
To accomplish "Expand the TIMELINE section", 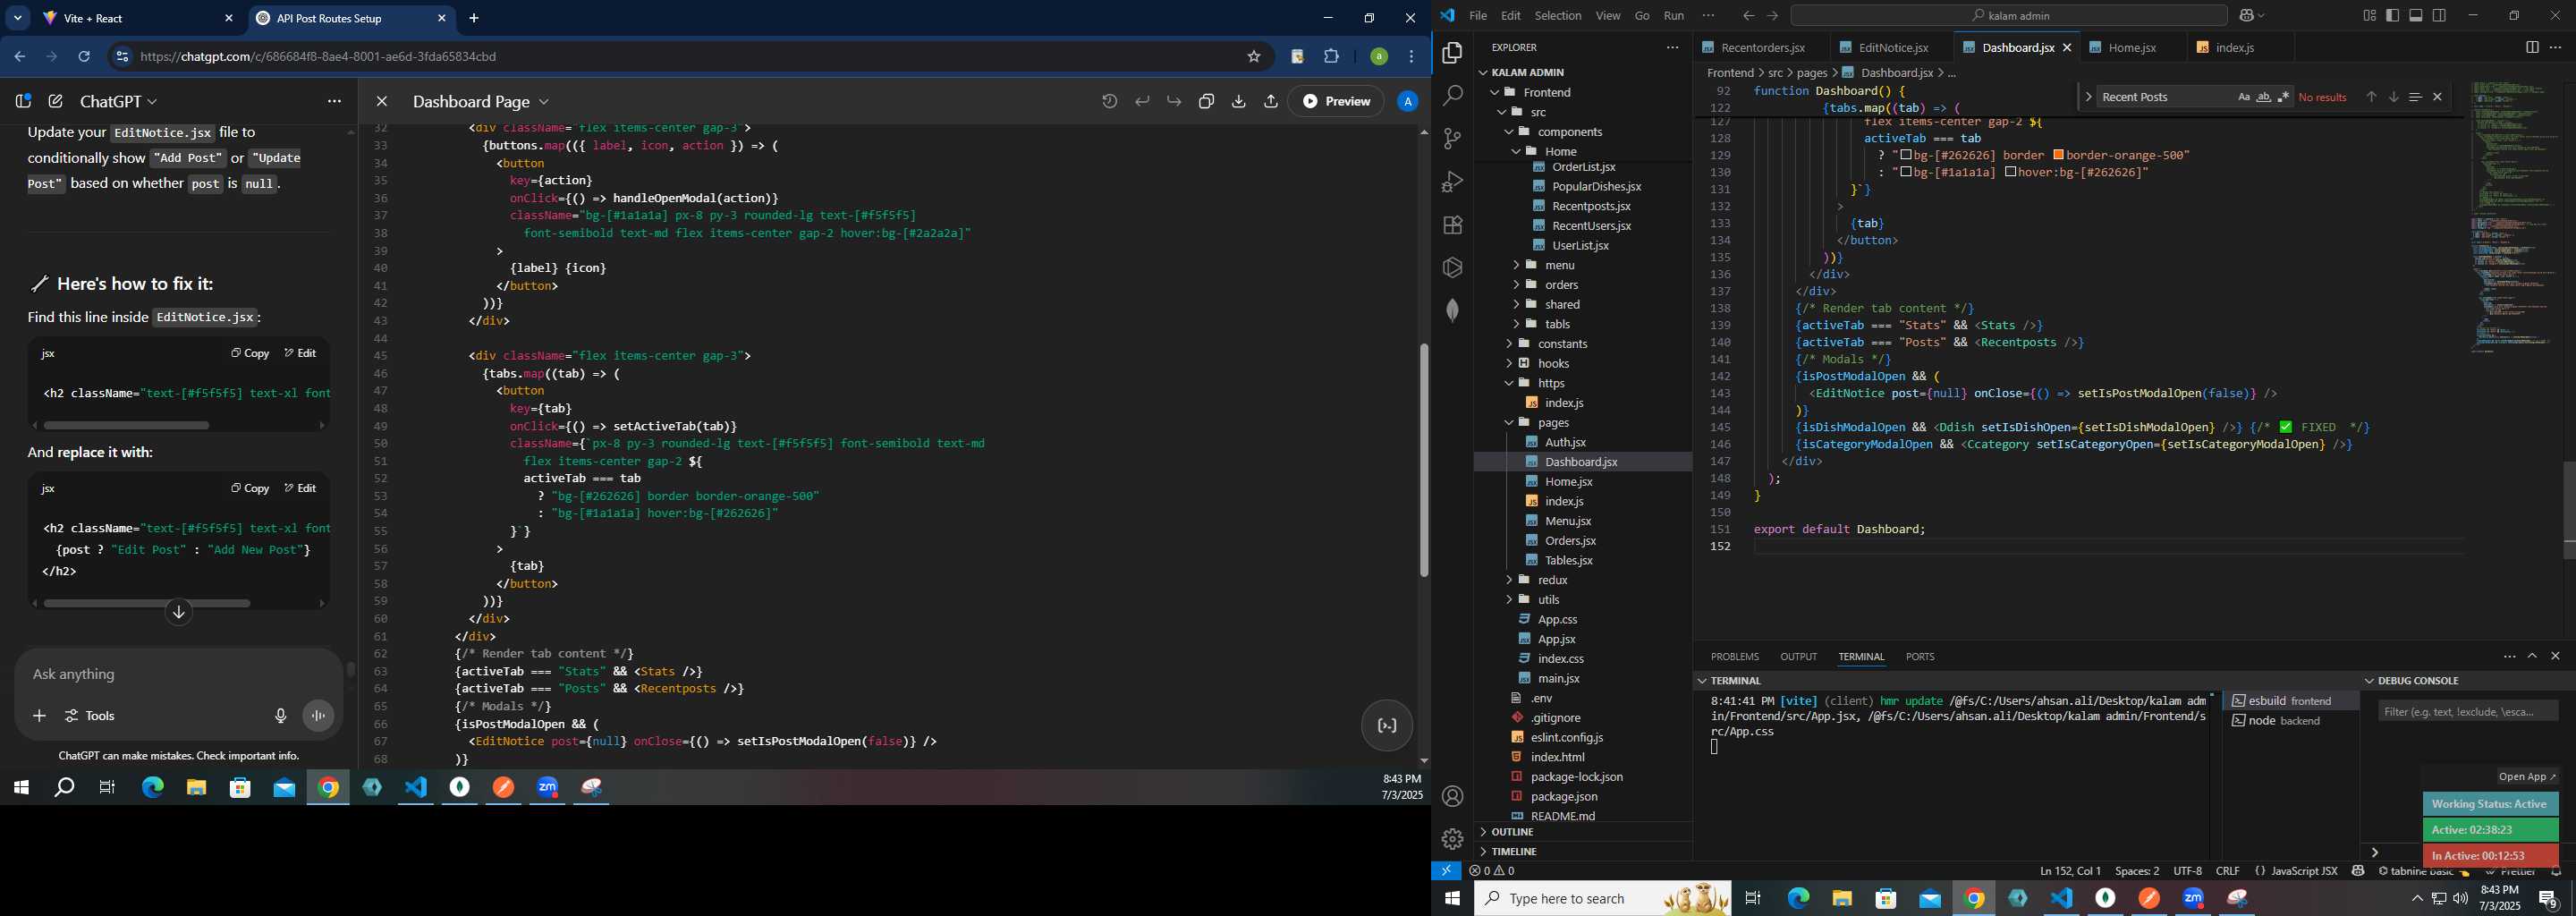I will tap(1514, 852).
